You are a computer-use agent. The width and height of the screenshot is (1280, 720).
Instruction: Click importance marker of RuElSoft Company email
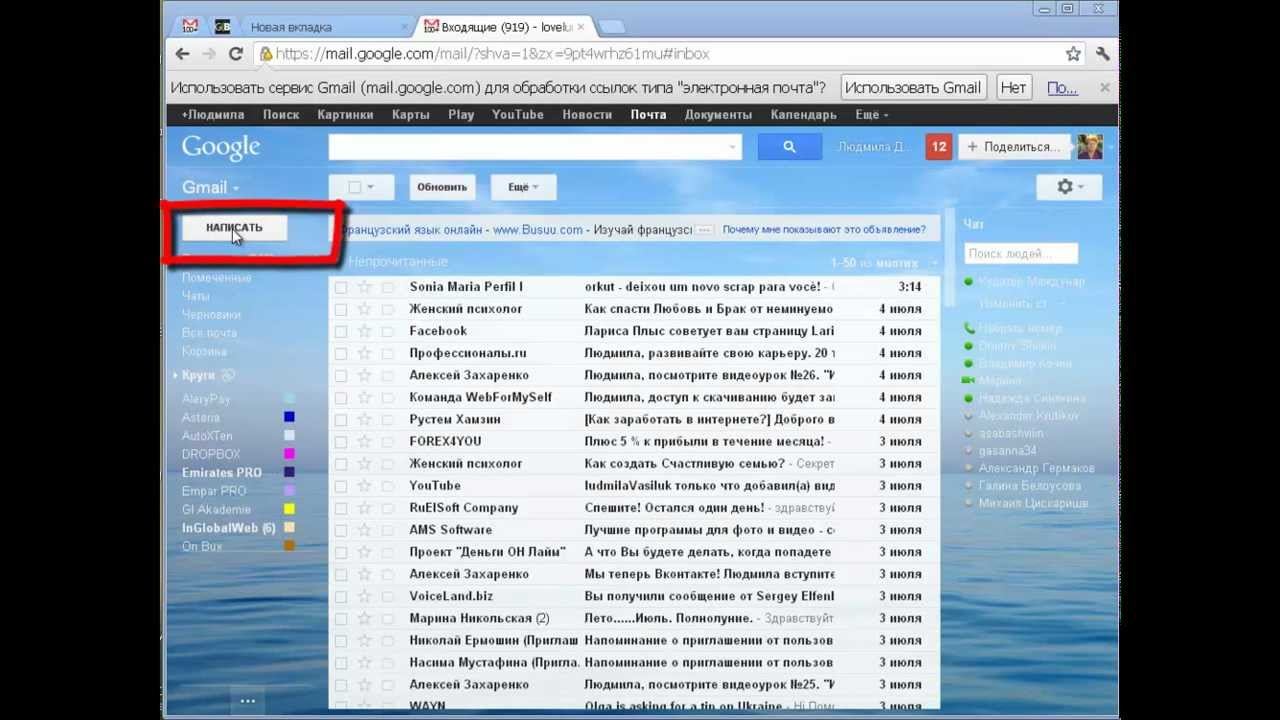pos(387,508)
